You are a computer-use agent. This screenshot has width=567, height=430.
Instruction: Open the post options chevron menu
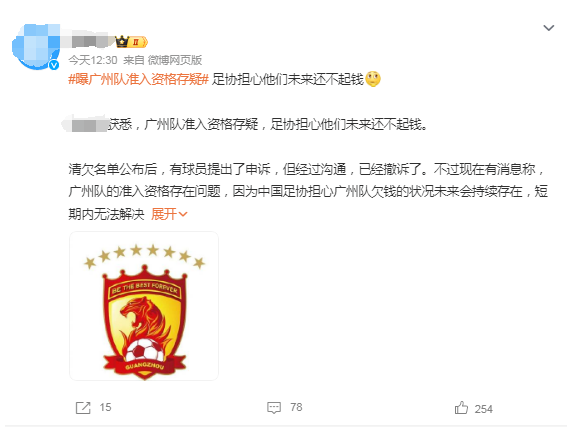click(549, 28)
